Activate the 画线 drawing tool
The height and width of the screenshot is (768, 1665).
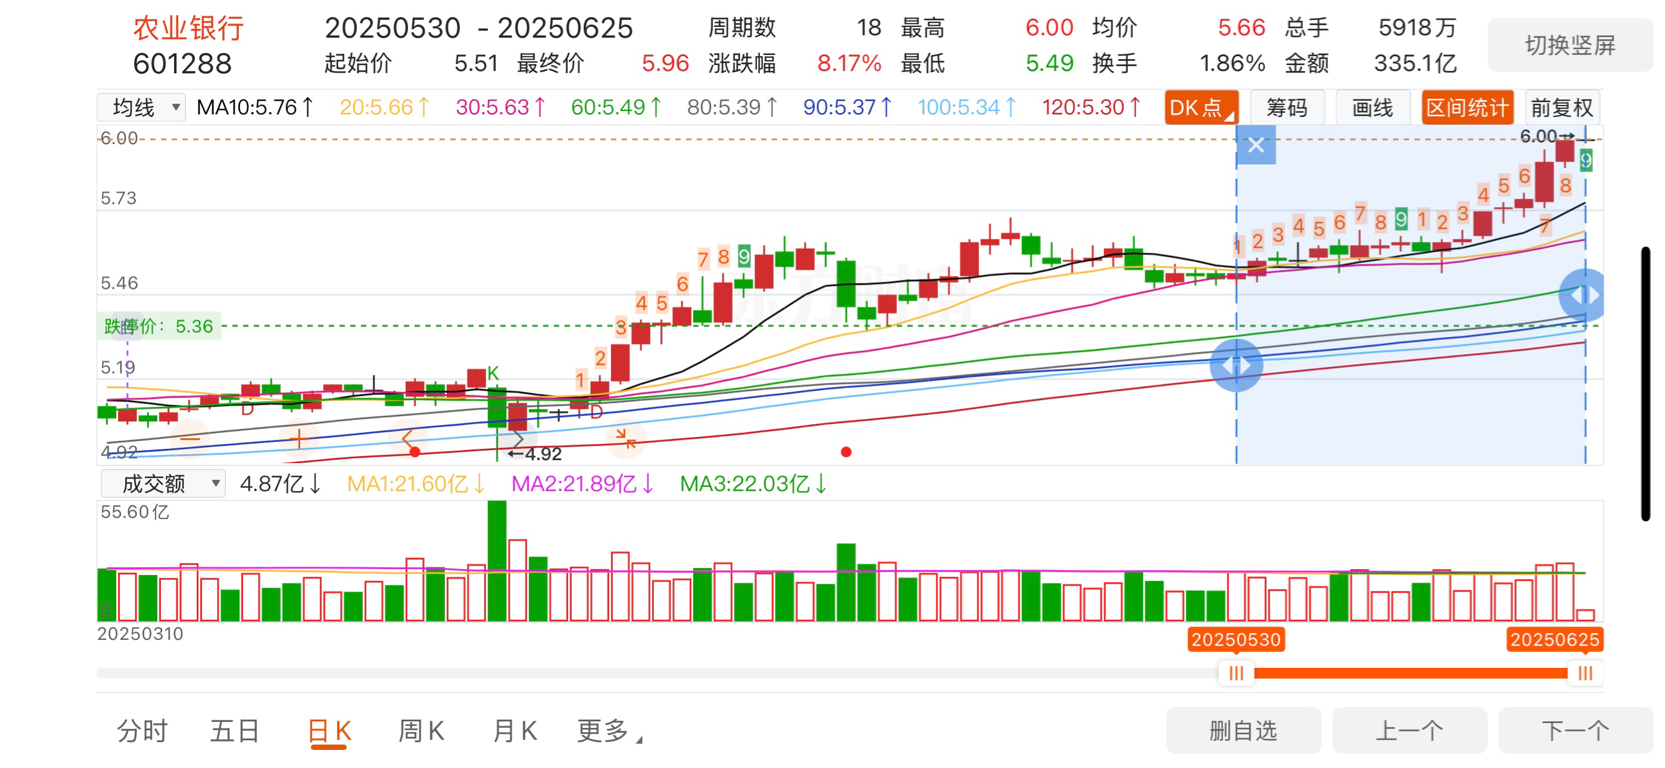1373,108
